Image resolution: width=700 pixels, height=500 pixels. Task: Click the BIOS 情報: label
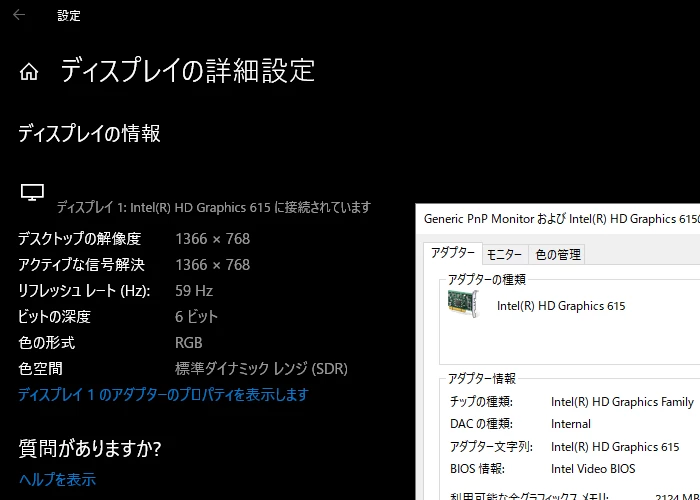pyautogui.click(x=477, y=469)
